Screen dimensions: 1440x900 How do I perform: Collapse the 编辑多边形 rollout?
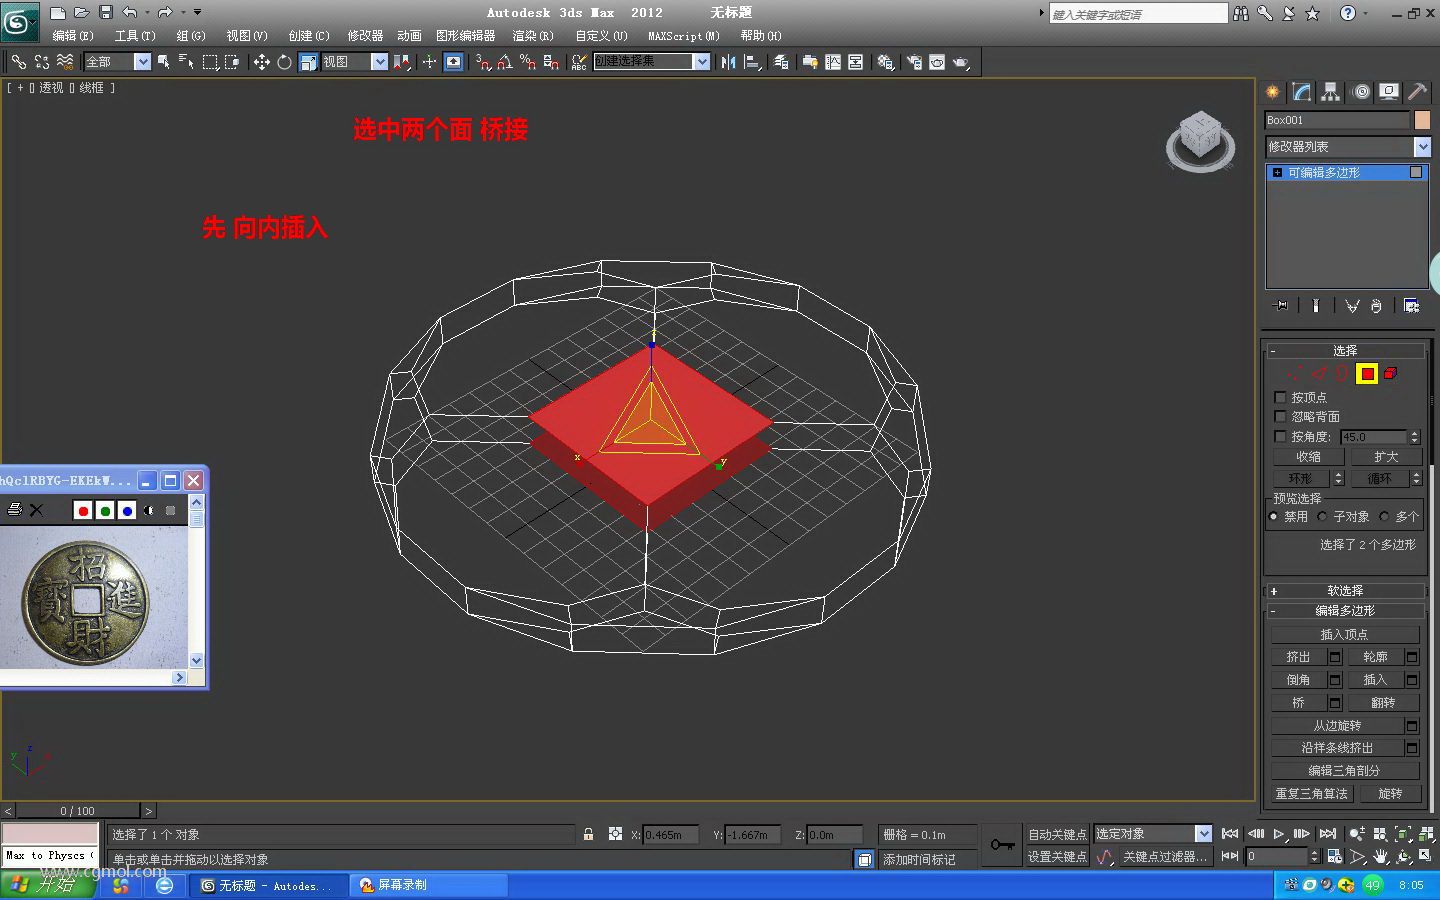pos(1345,611)
